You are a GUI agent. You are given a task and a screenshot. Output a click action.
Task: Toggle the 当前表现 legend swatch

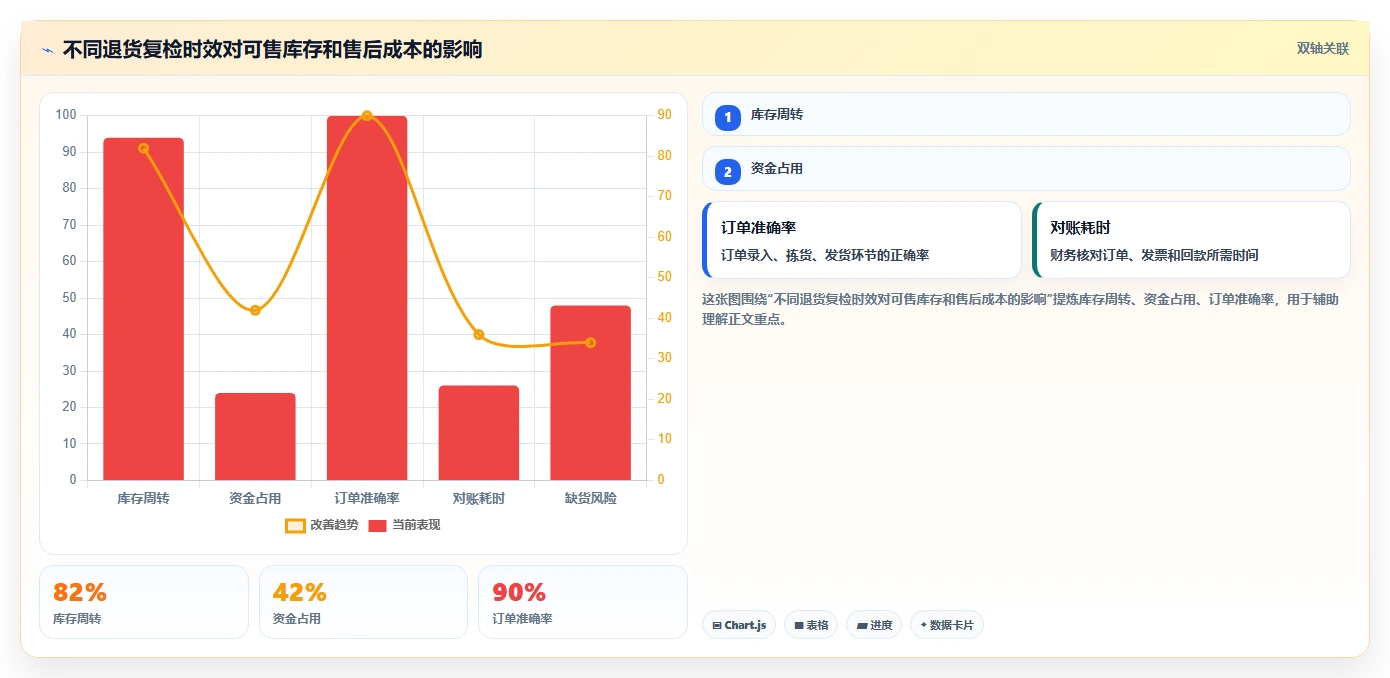pyautogui.click(x=377, y=525)
